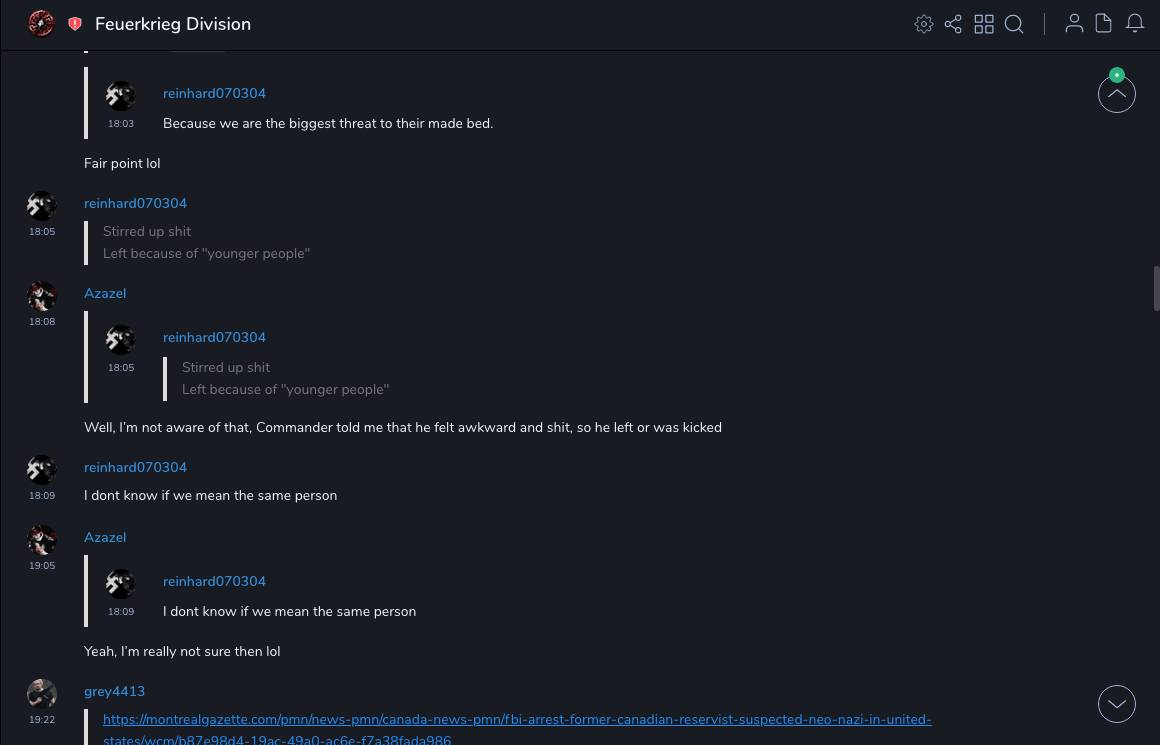This screenshot has height=745, width=1160.
Task: Search messages with the magnifier icon
Action: coord(1014,24)
